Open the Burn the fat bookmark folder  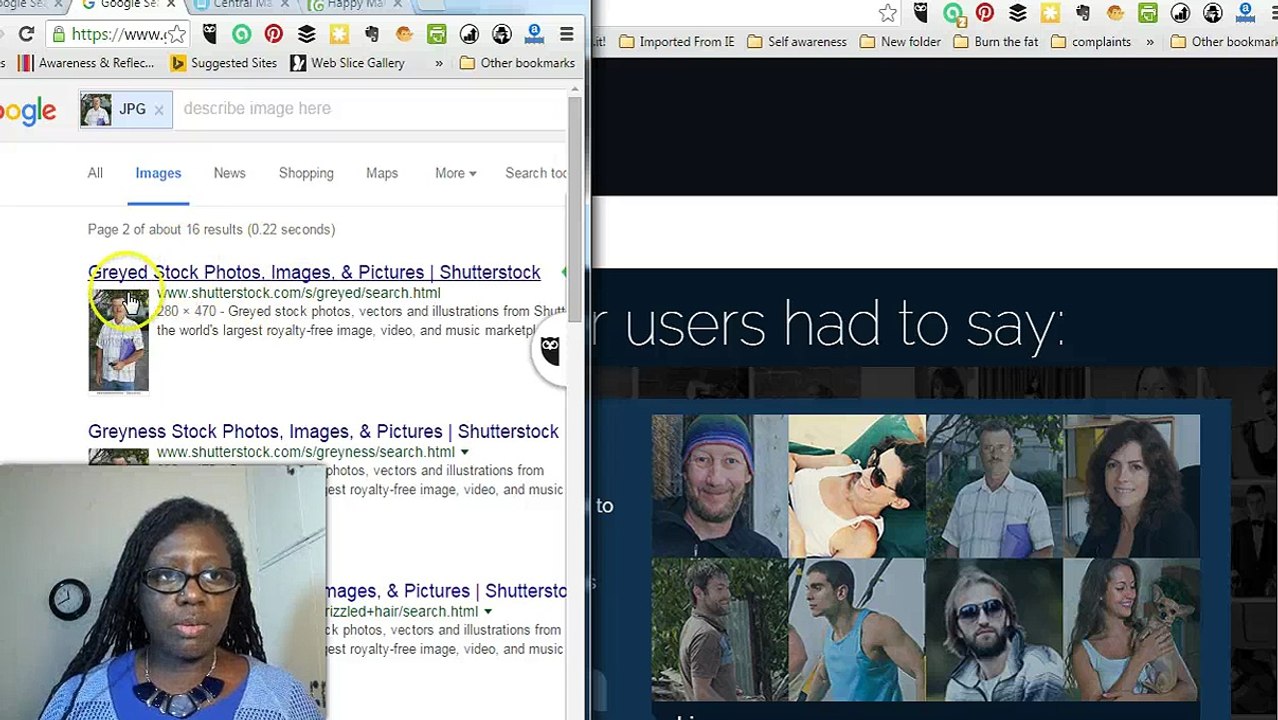995,42
